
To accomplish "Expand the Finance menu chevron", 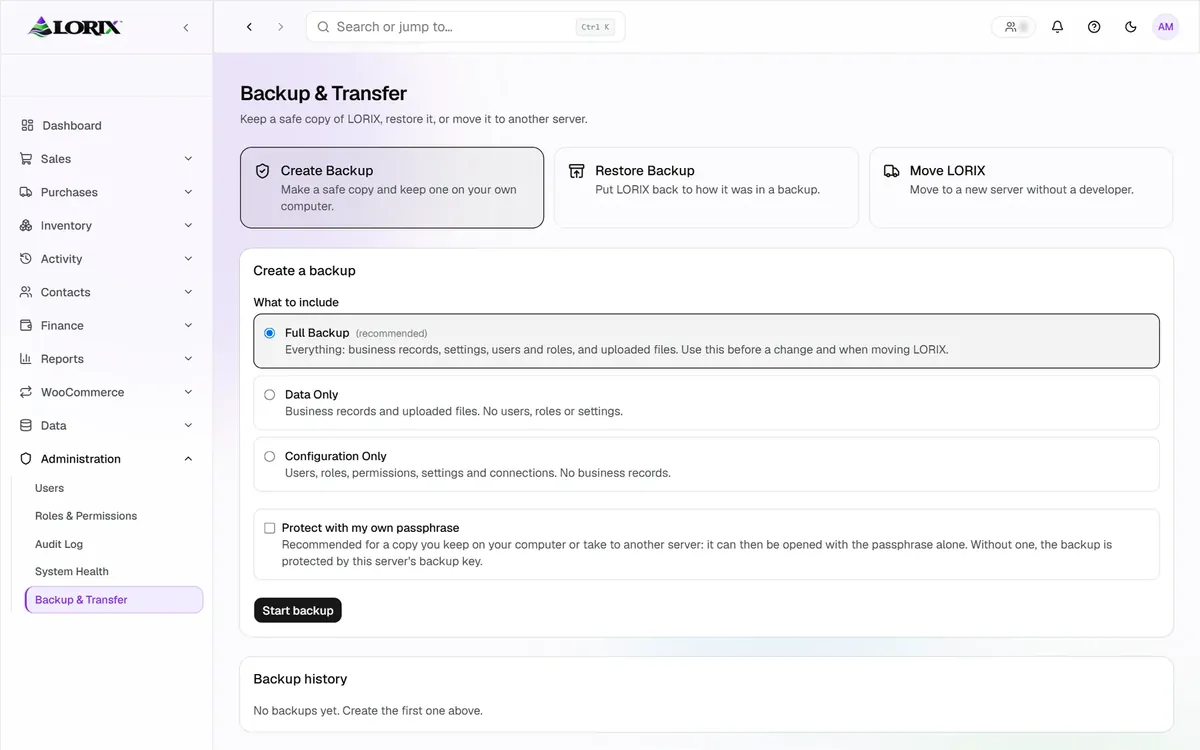I will (x=188, y=325).
